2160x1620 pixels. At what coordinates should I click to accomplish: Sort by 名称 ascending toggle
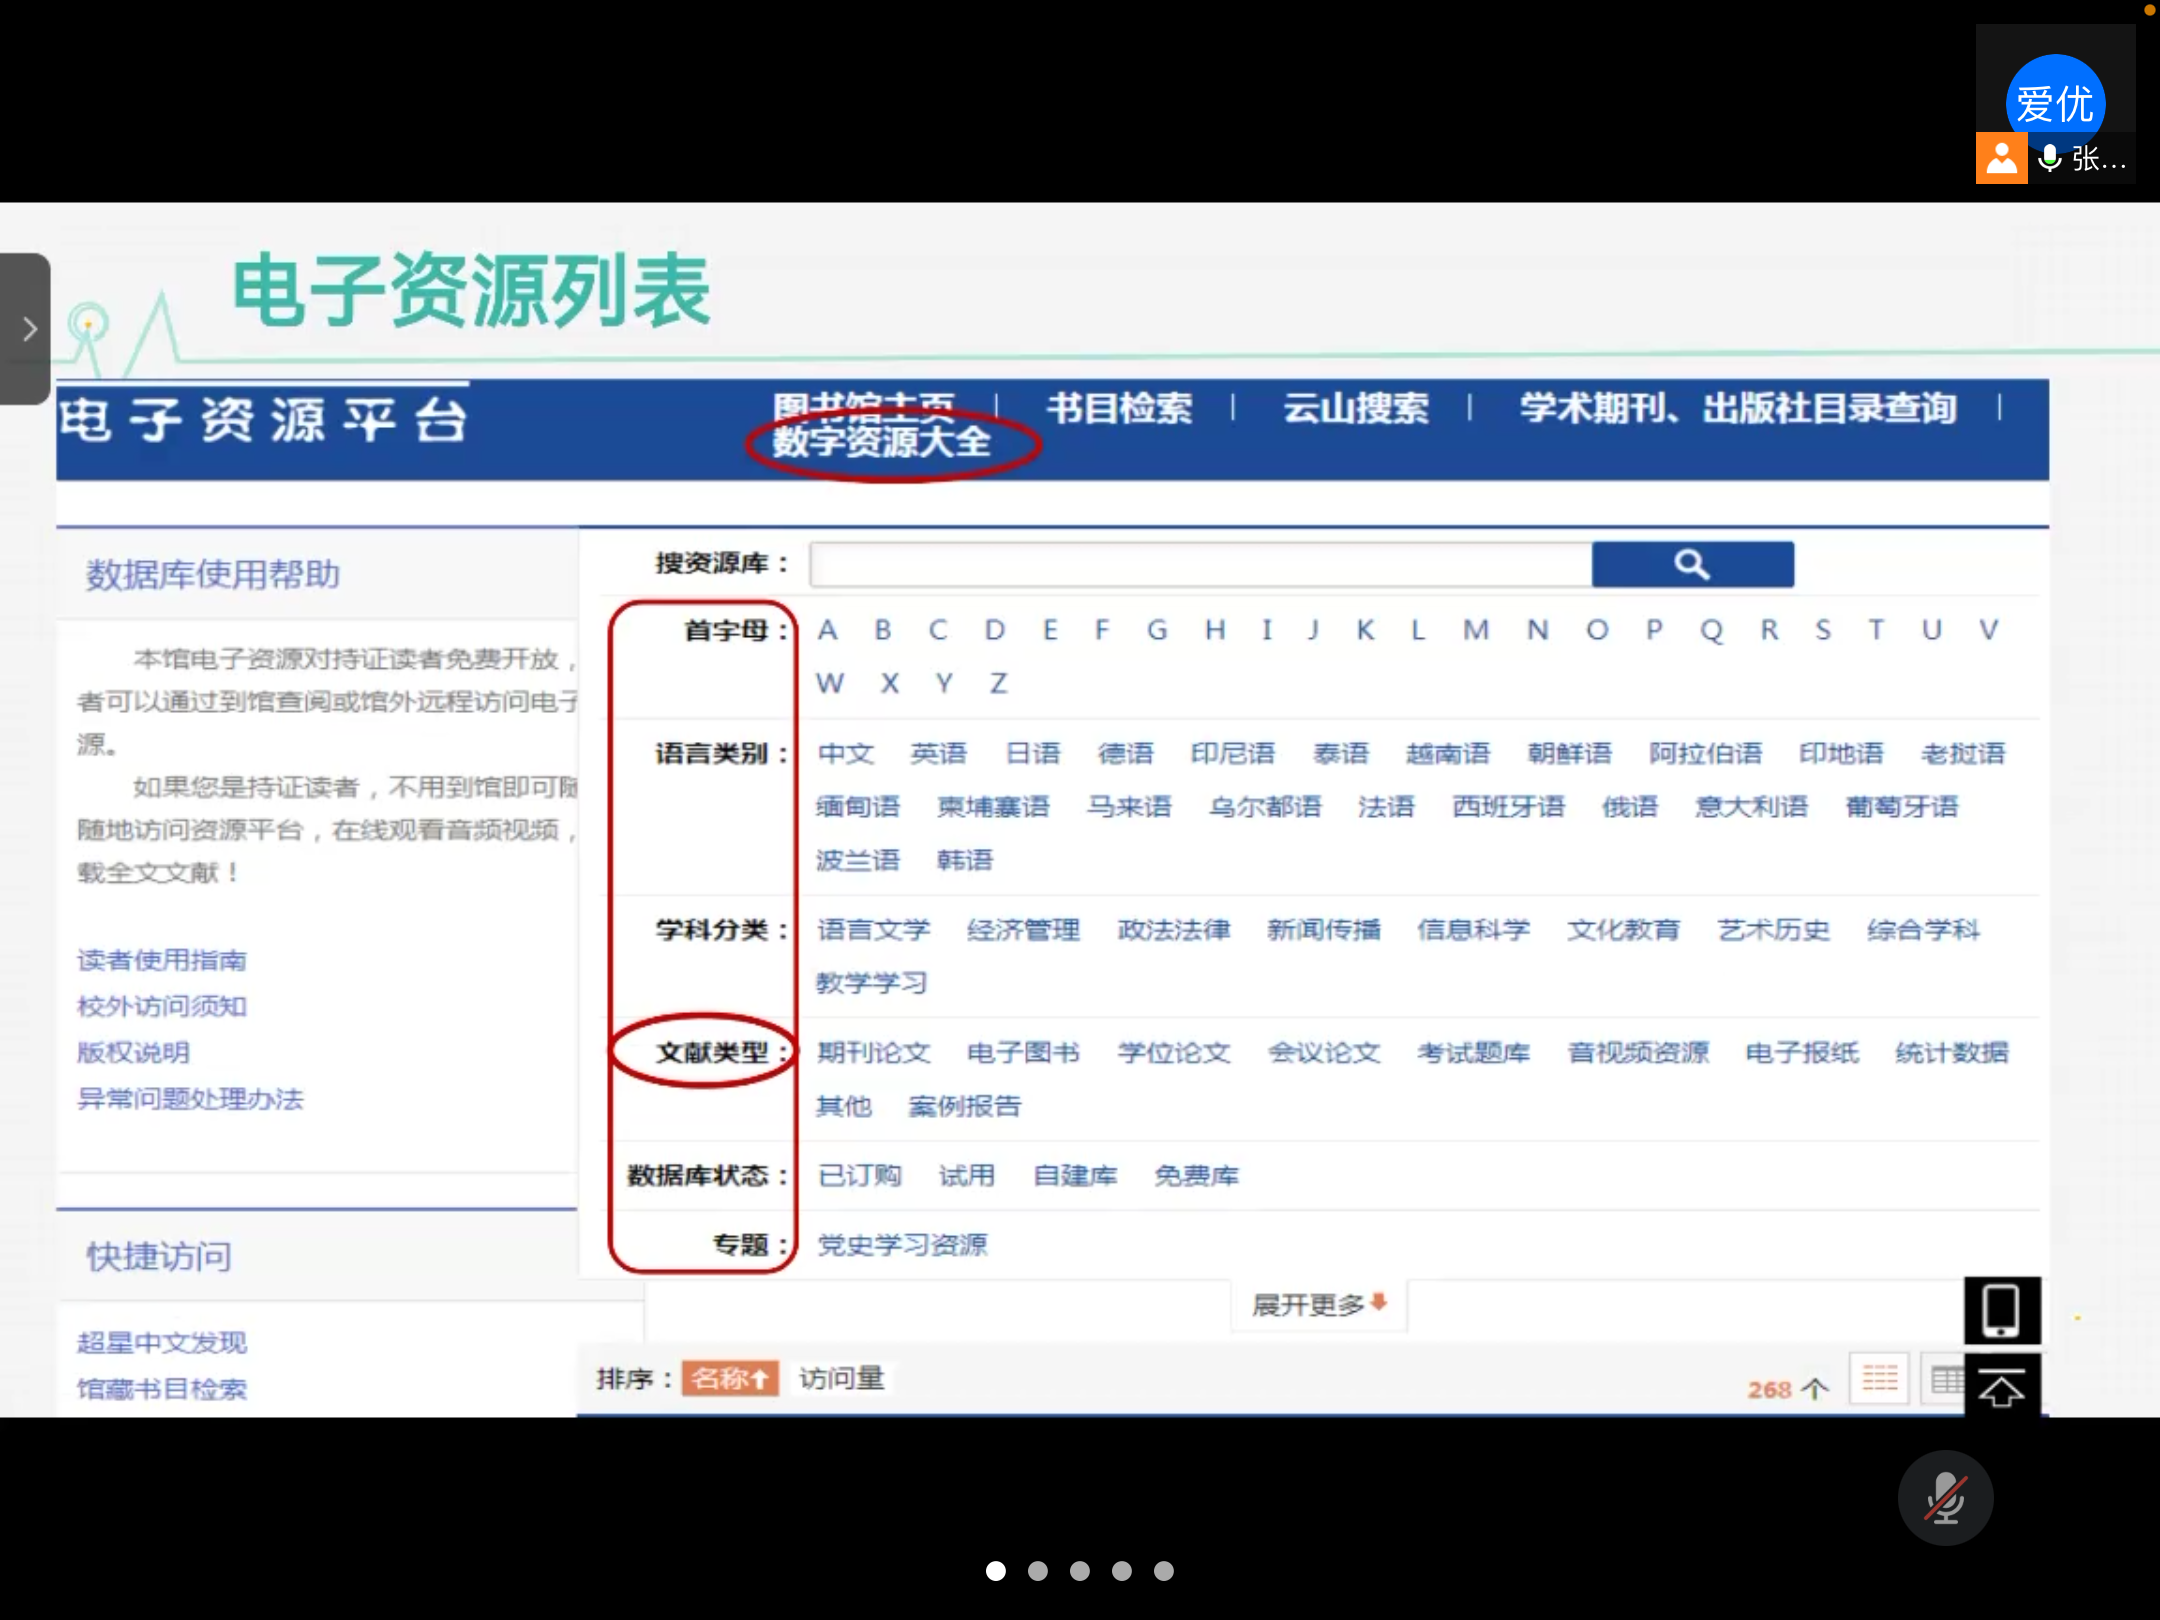[730, 1378]
